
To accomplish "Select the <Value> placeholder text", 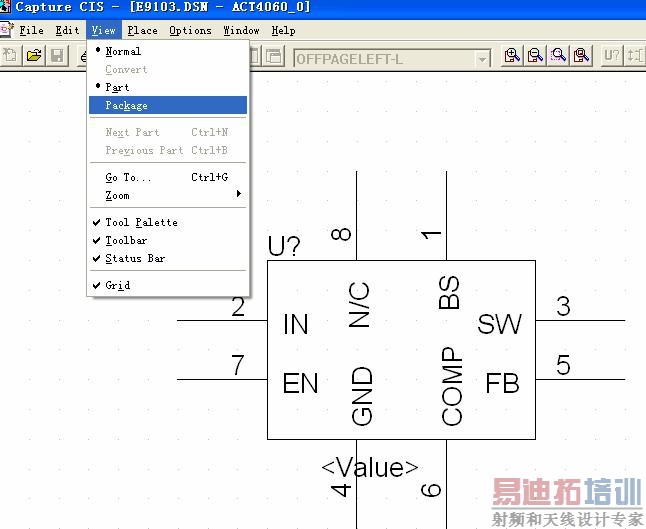I will pyautogui.click(x=370, y=468).
